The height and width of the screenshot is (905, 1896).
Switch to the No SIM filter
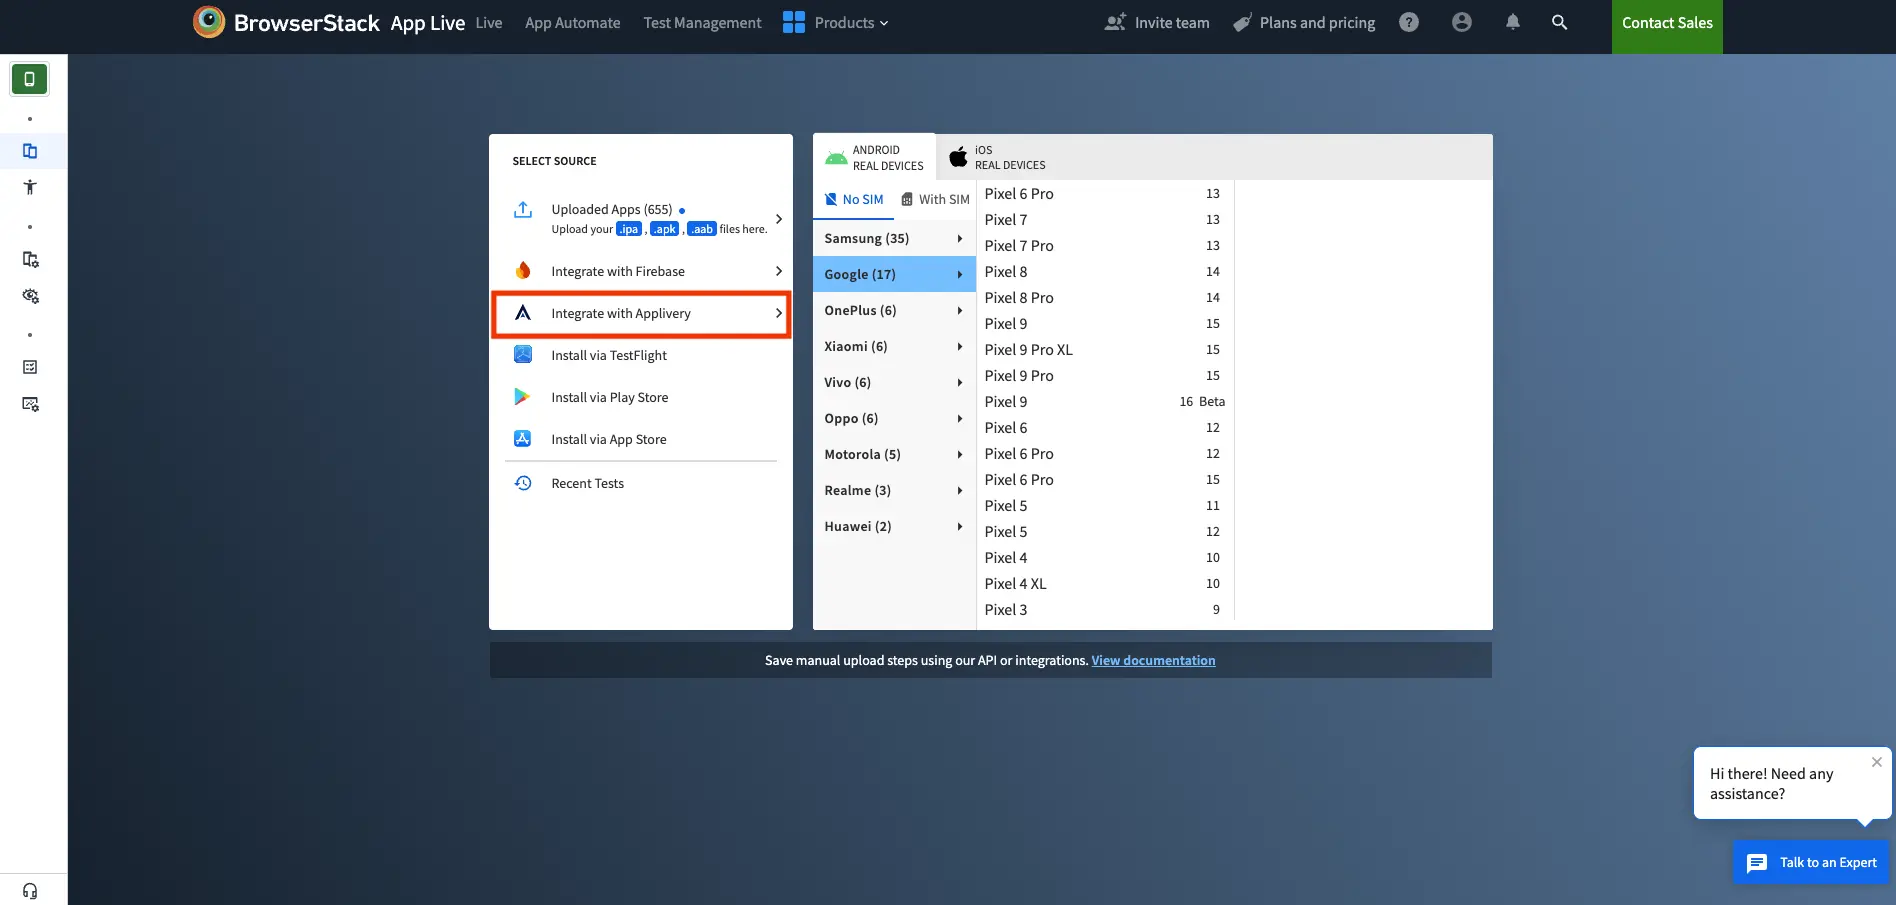[x=854, y=200]
